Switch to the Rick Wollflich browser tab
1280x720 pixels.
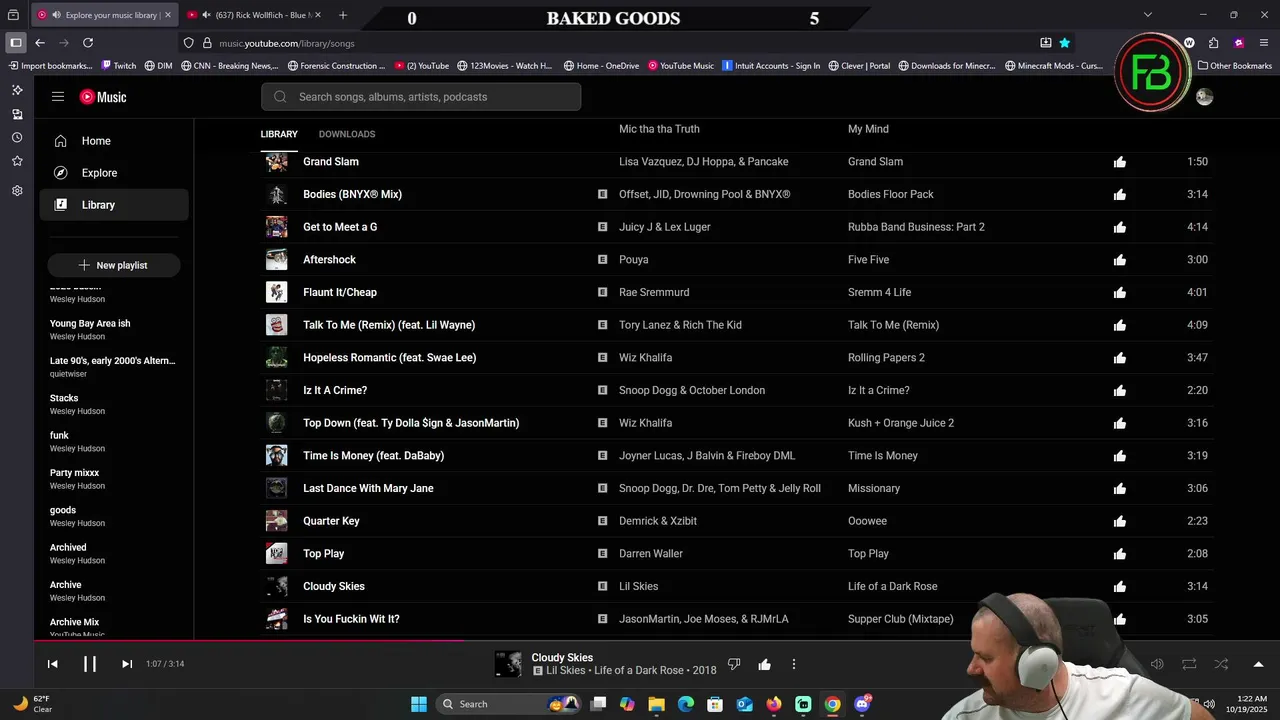pyautogui.click(x=254, y=15)
